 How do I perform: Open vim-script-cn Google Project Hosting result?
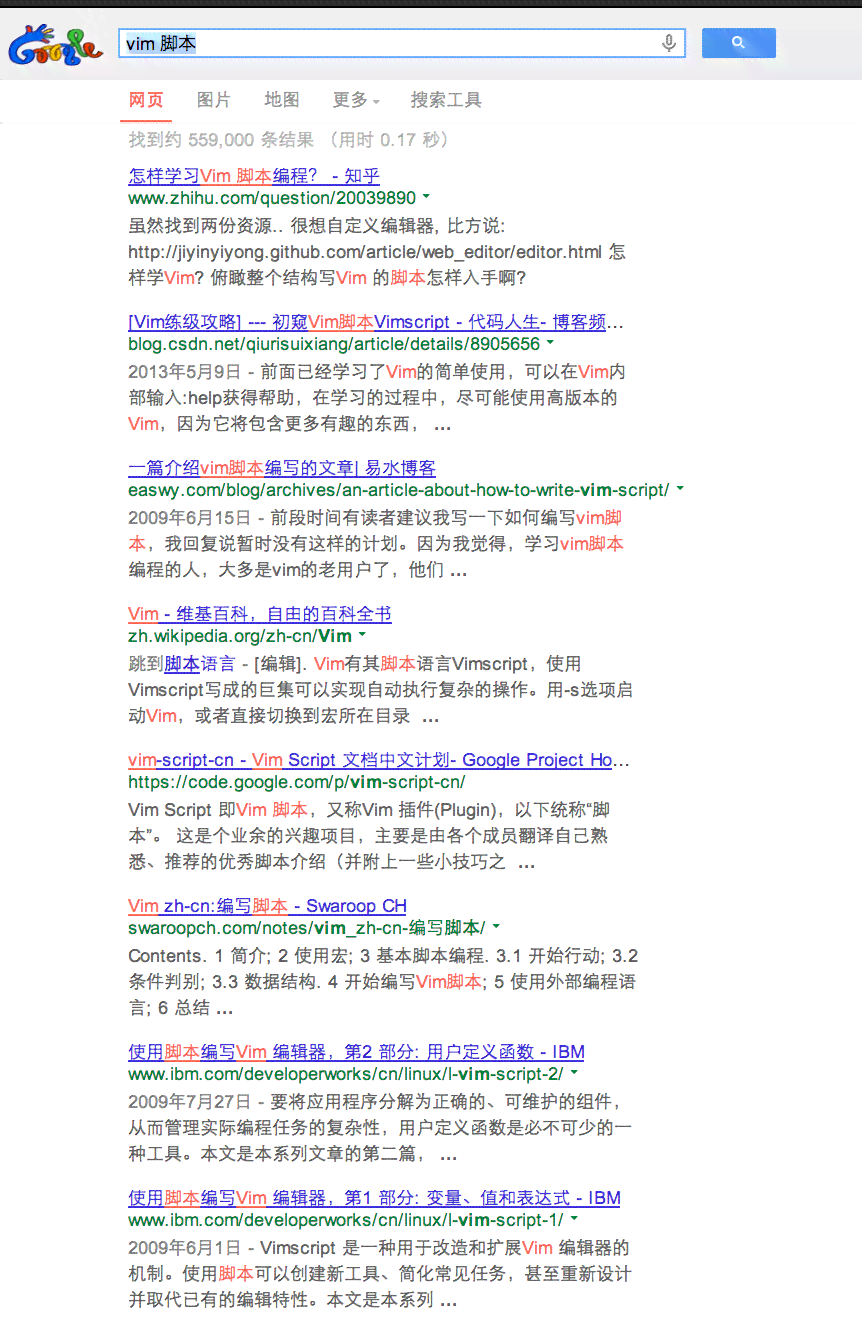point(379,760)
